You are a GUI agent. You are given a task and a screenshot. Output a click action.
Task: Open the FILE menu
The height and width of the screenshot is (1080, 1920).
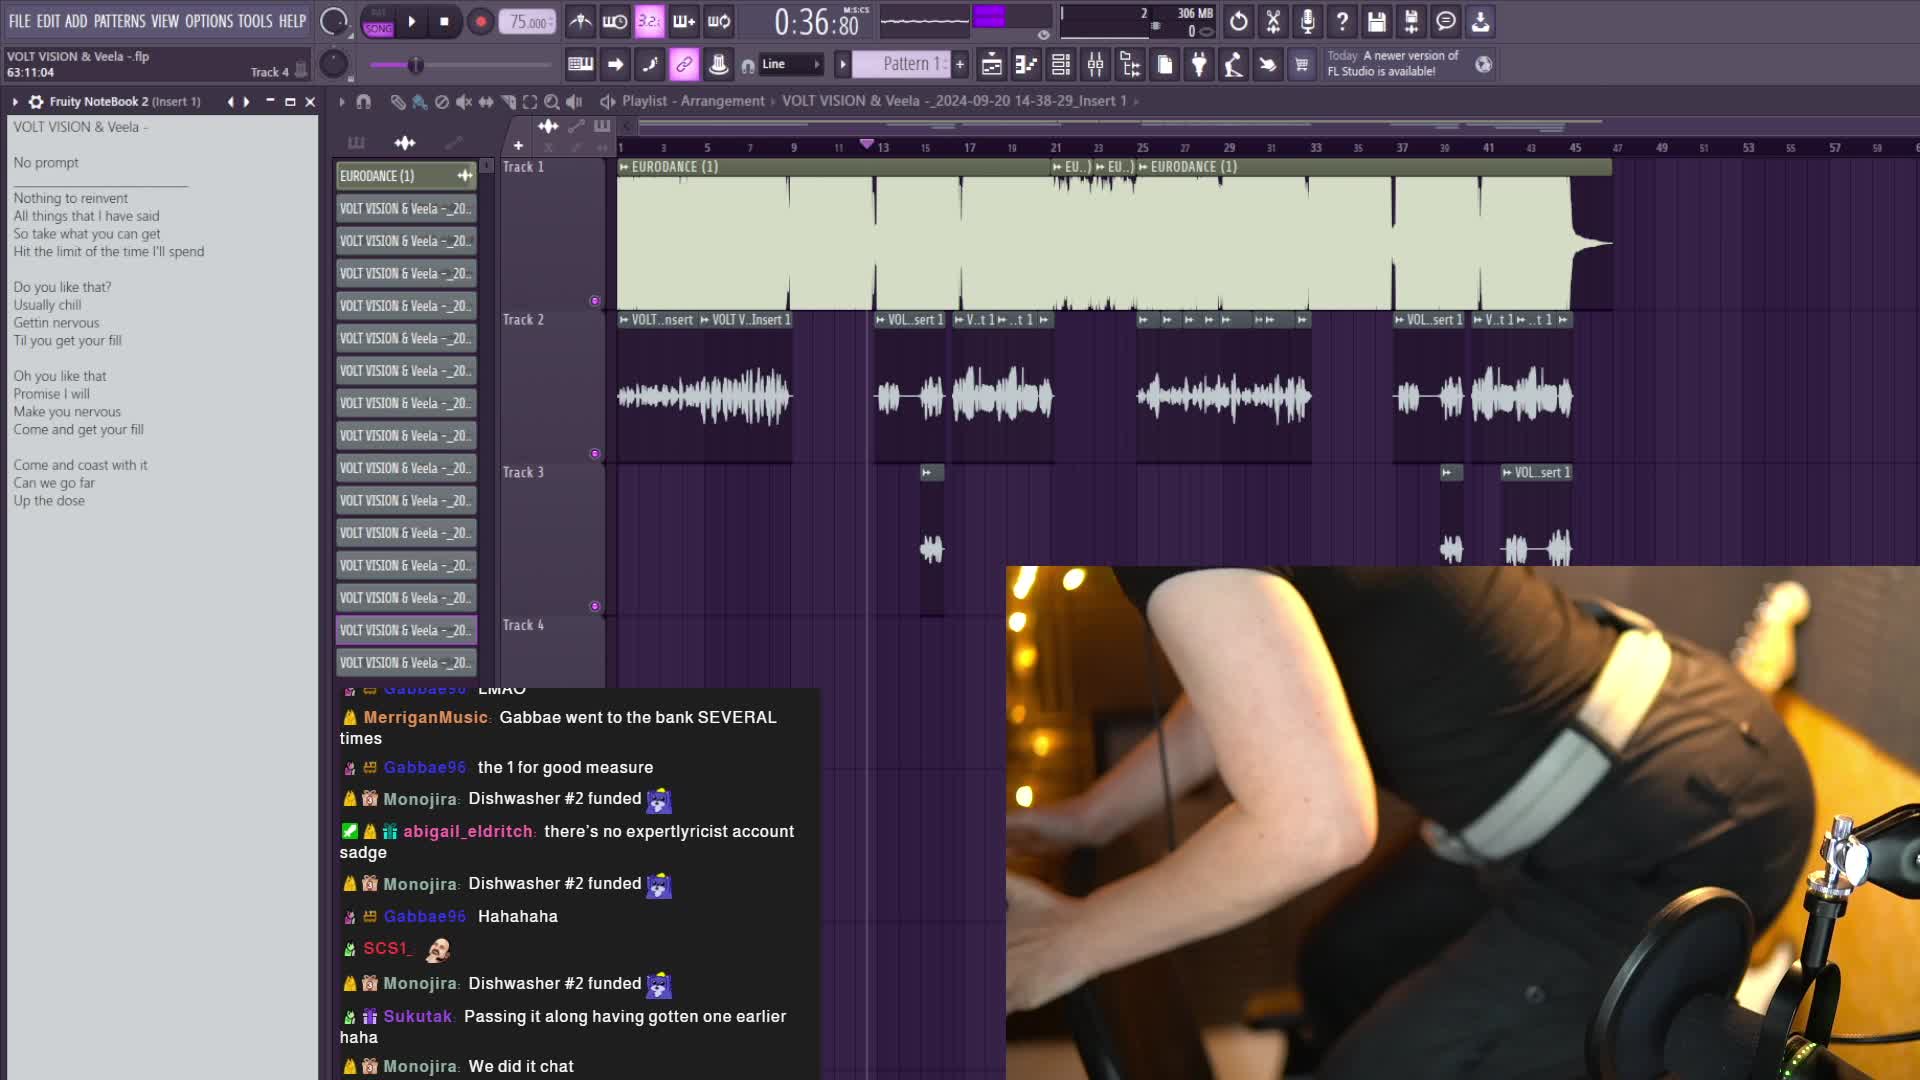[x=19, y=21]
